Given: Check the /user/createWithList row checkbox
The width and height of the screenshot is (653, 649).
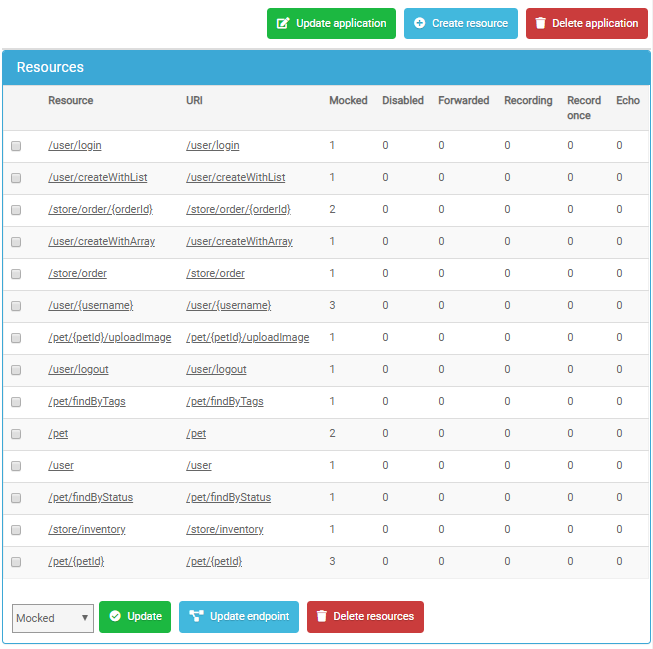Looking at the screenshot, I should pos(16,178).
